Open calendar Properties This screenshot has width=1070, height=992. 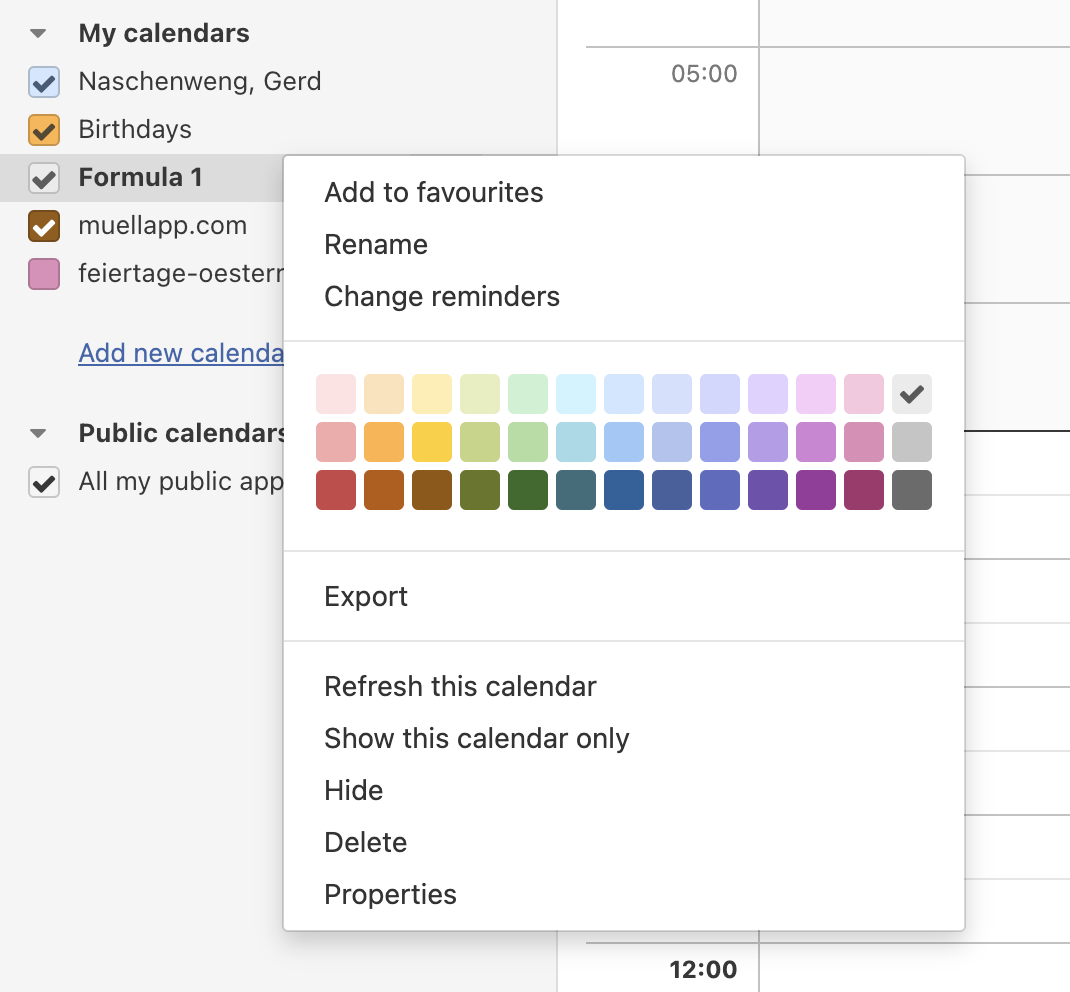tap(390, 894)
